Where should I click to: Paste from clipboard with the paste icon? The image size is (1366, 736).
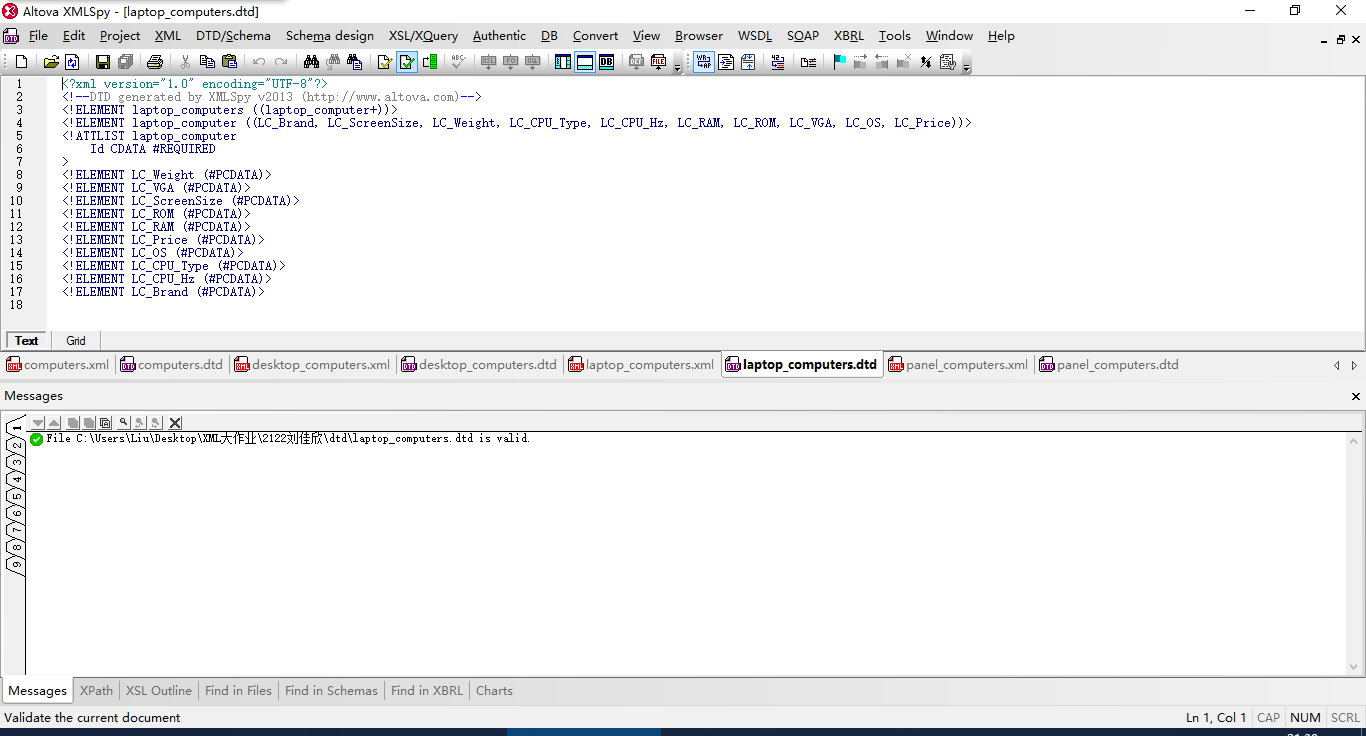(229, 62)
